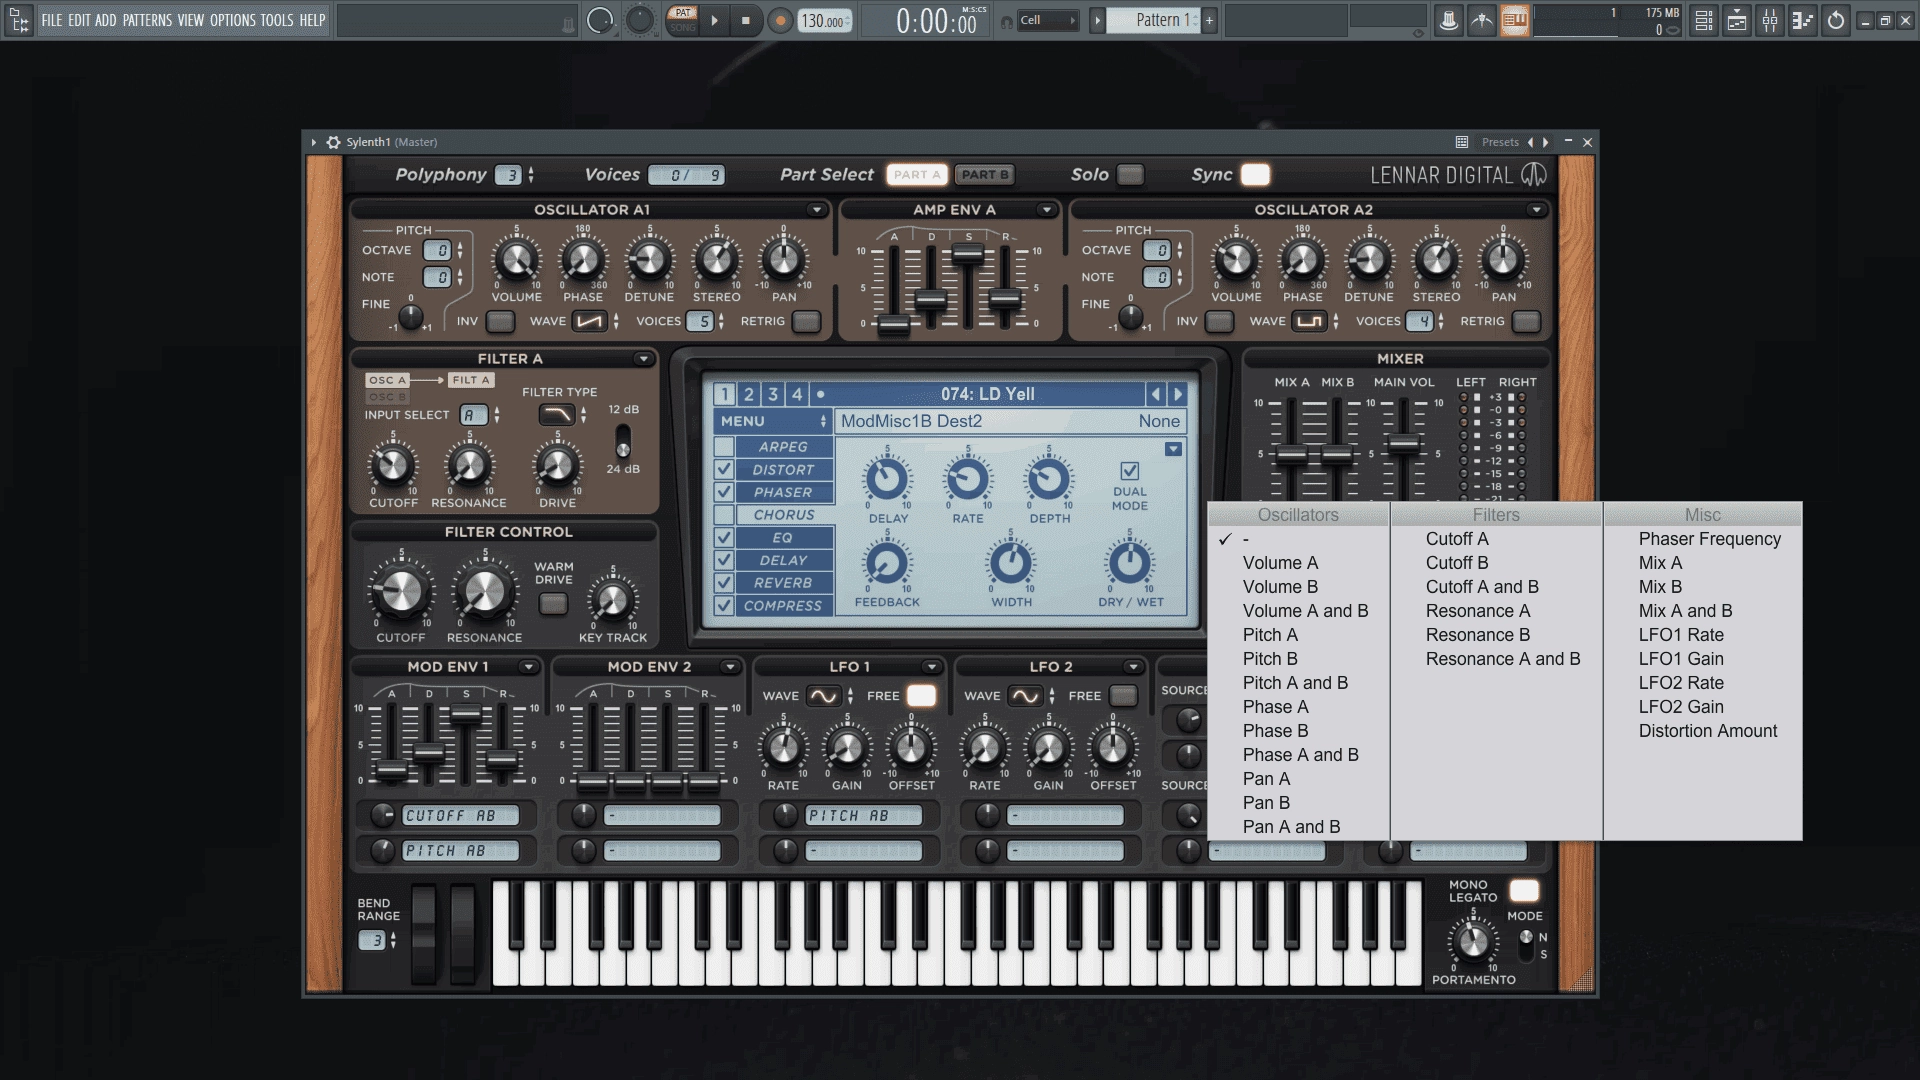Enable the CHORUS effect checkbox

coord(724,515)
